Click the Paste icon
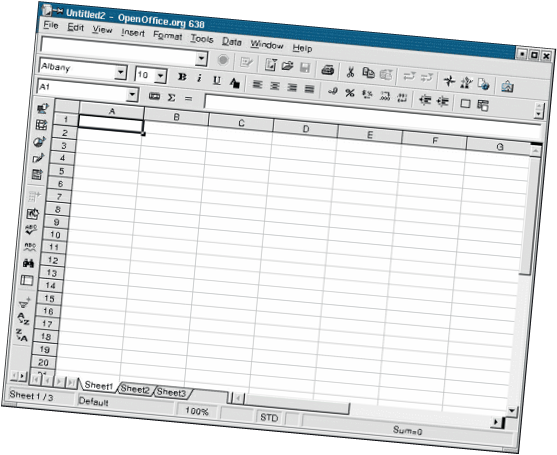The height and width of the screenshot is (455, 557). click(386, 75)
